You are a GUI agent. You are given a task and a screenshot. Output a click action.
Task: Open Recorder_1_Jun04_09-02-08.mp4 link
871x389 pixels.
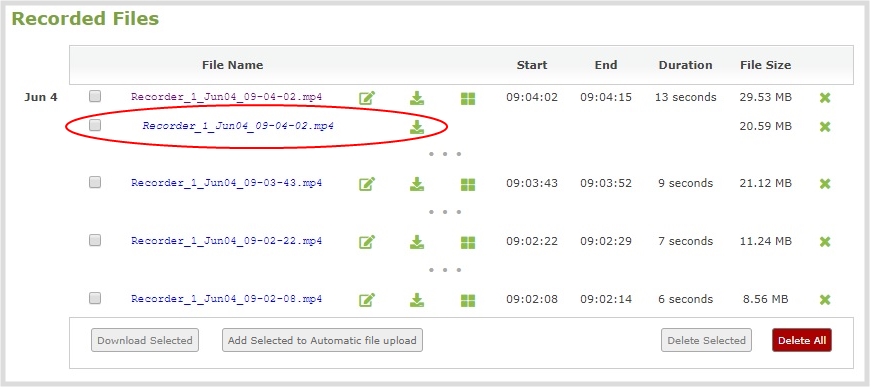tap(227, 299)
